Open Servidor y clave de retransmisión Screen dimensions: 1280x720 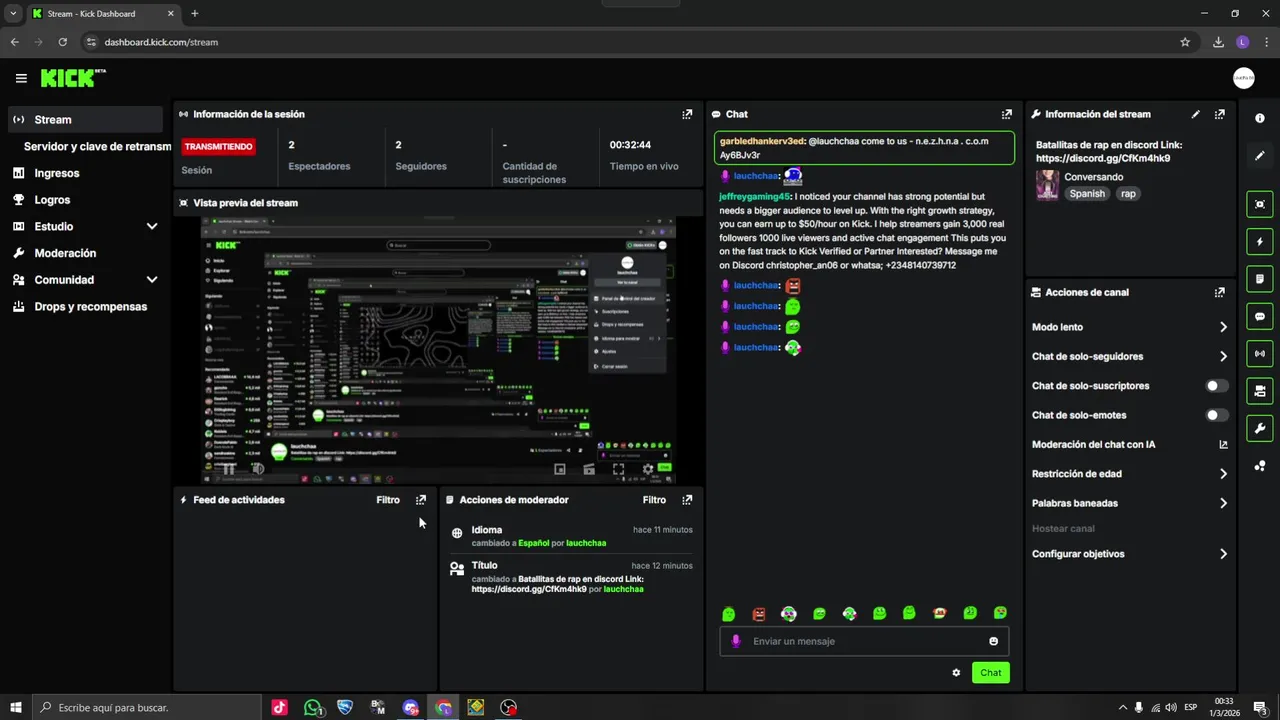[97, 146]
